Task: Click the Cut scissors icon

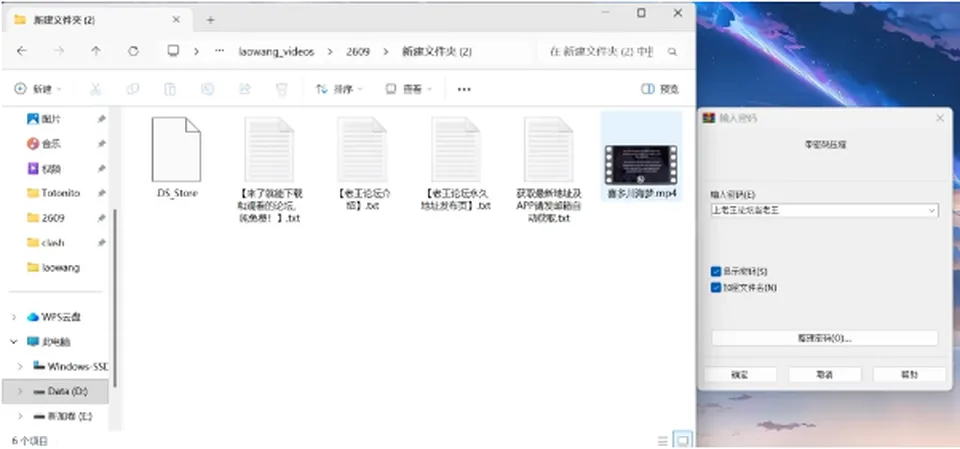Action: (x=95, y=89)
